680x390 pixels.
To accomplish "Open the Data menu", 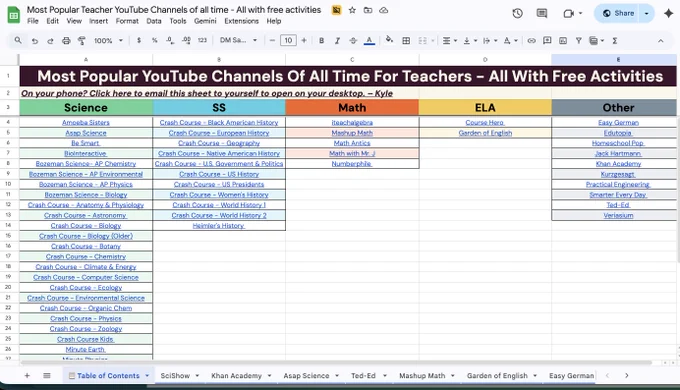I will 154,21.
